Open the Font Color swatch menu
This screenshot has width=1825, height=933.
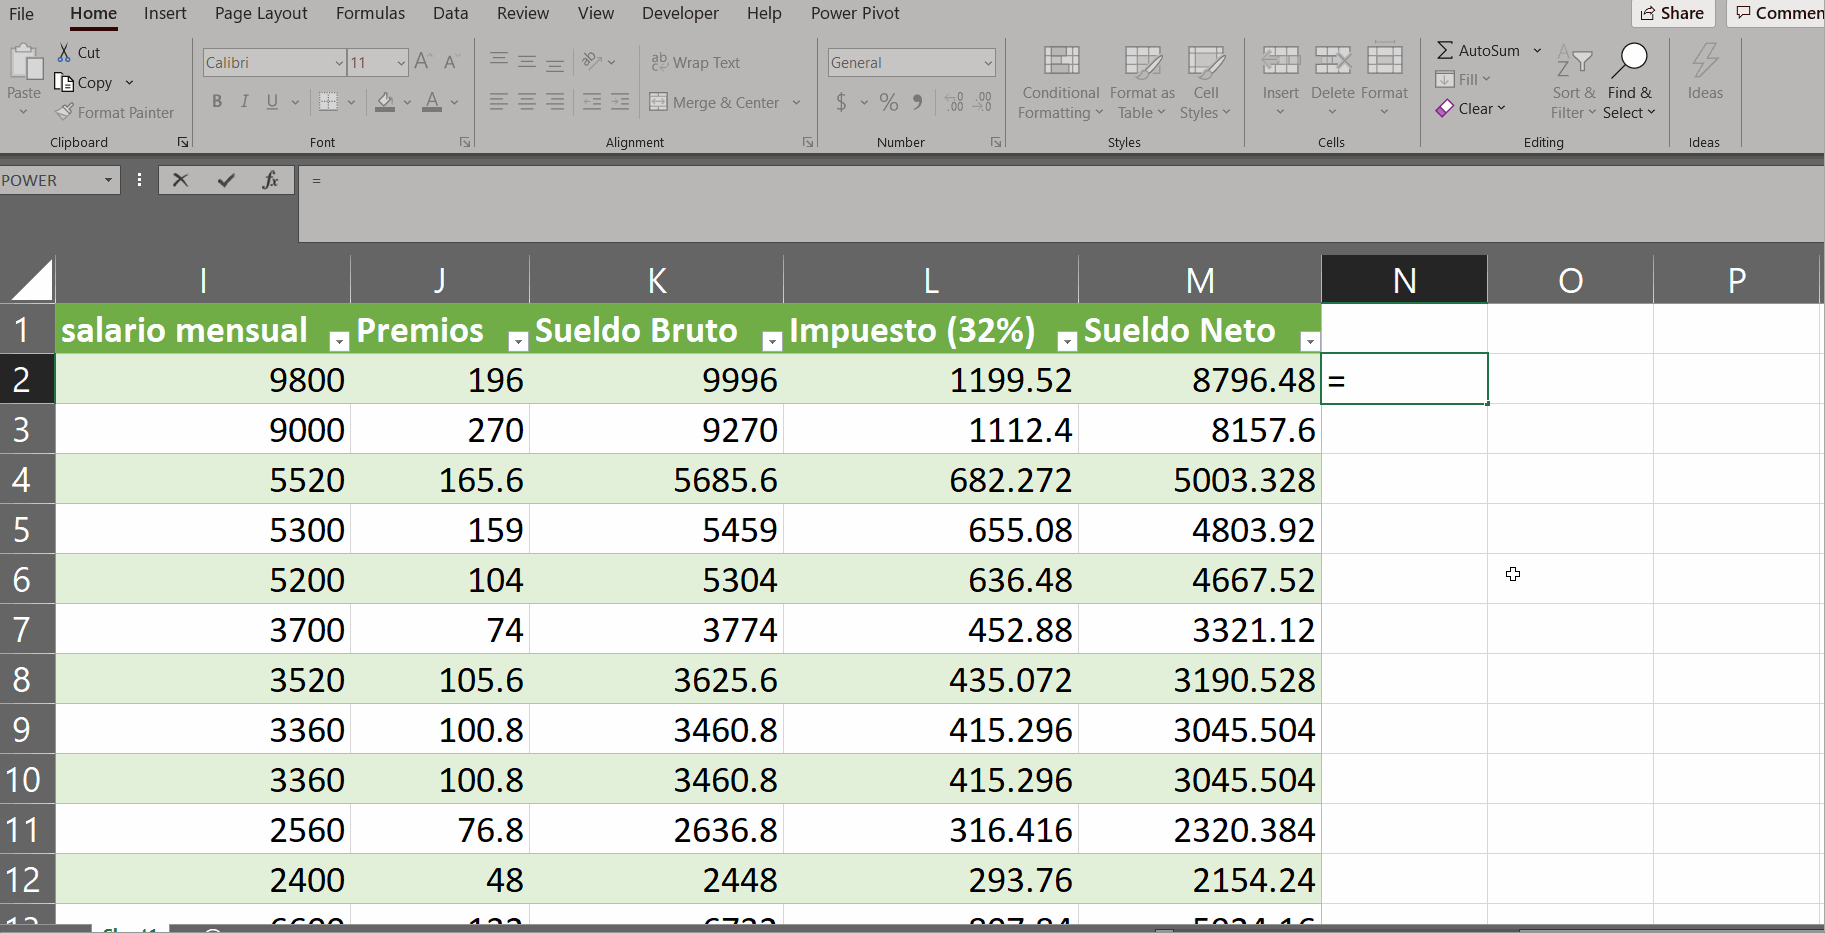pos(455,102)
